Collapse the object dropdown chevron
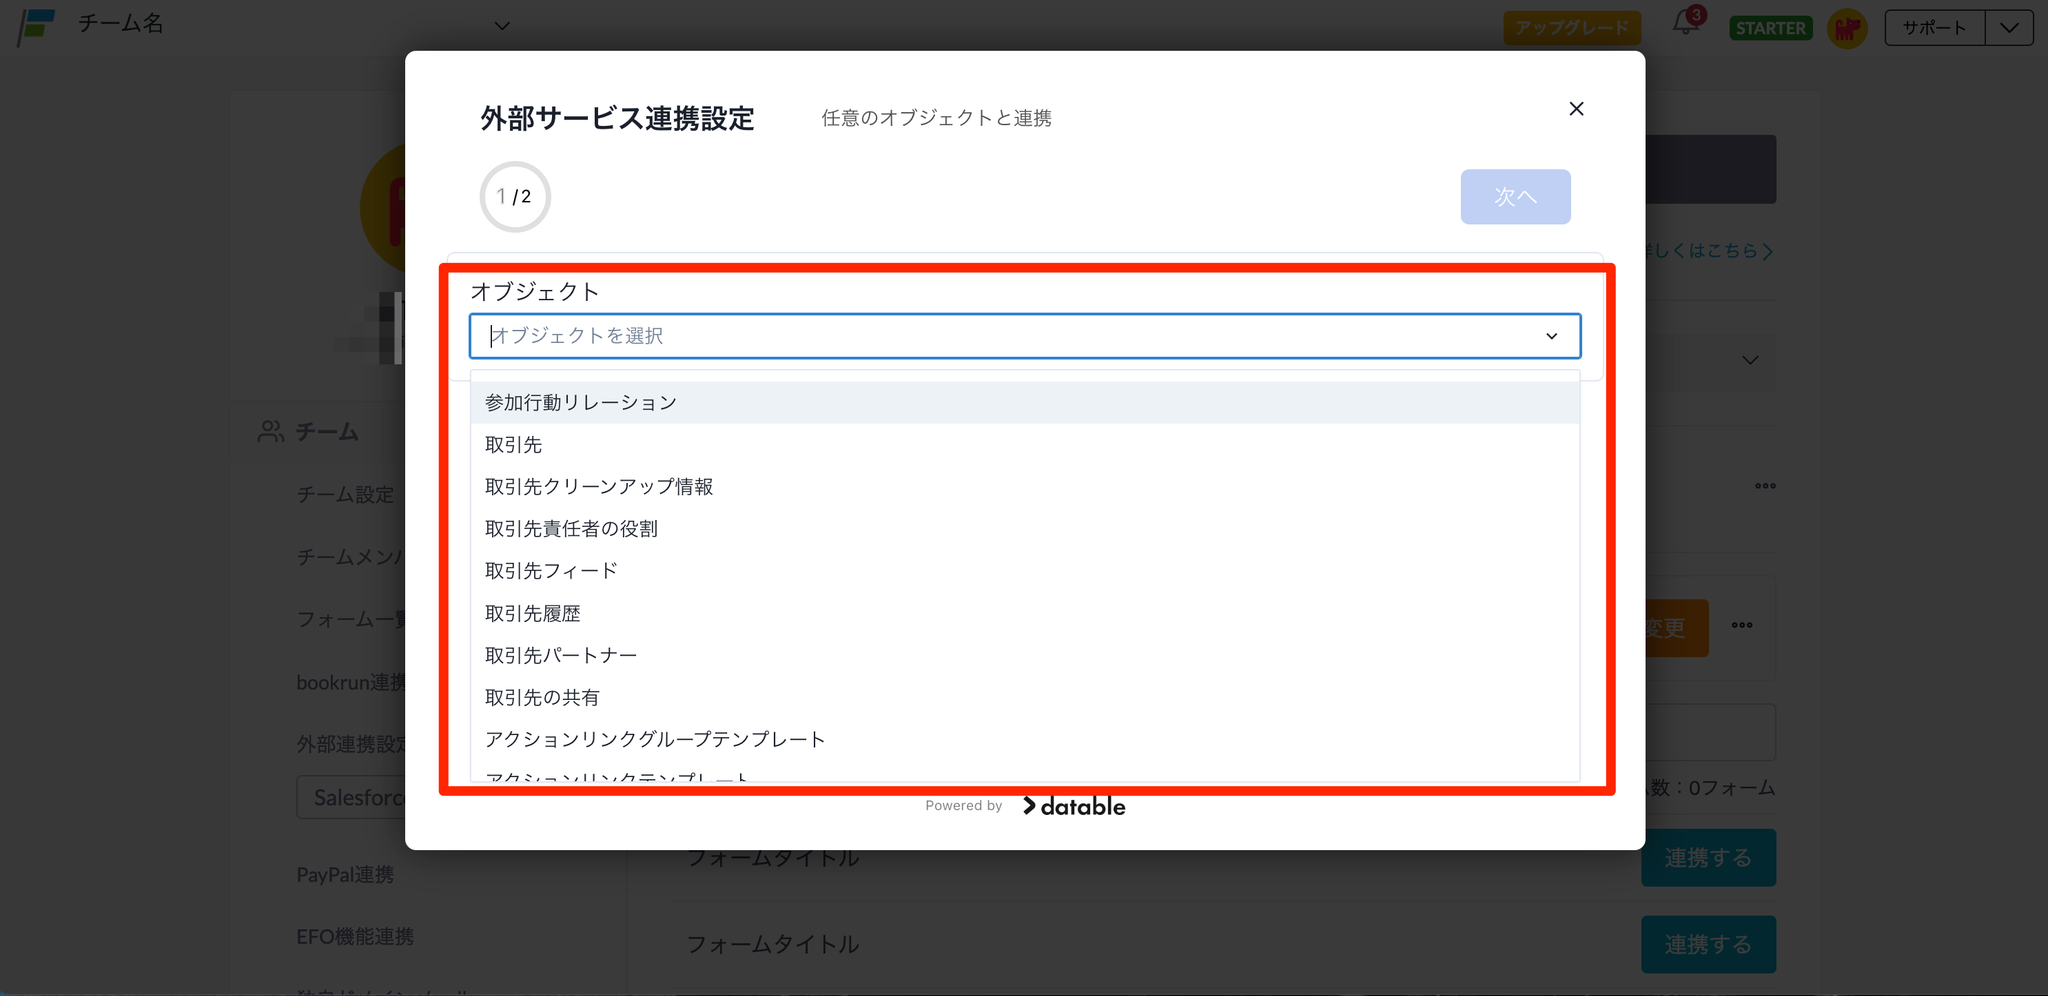The image size is (2048, 996). pyautogui.click(x=1551, y=336)
